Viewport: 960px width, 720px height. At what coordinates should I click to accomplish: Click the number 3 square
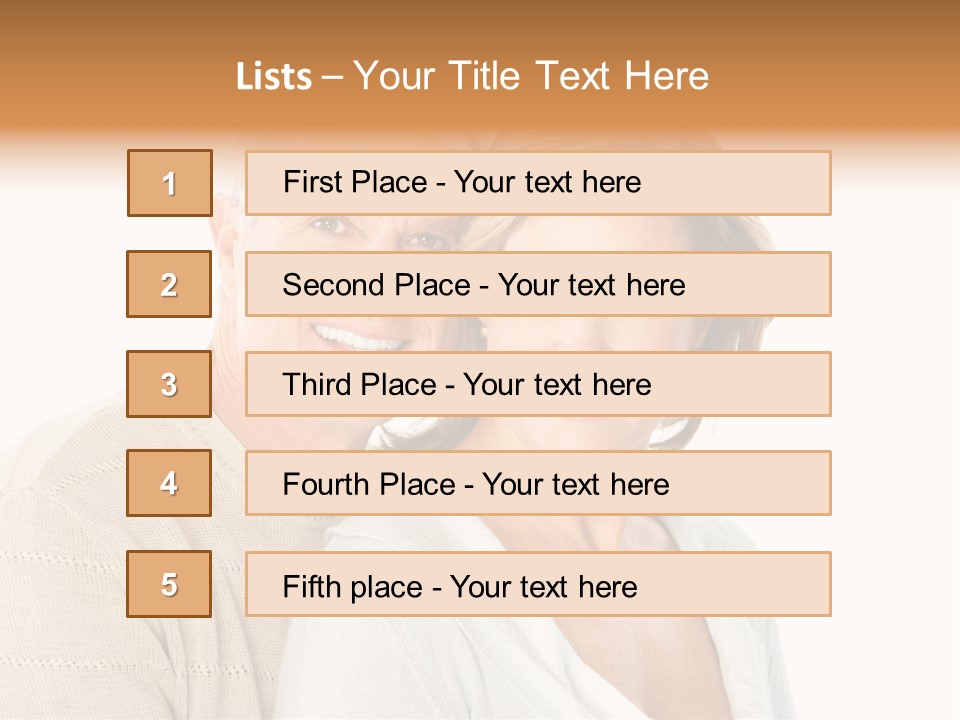[x=170, y=384]
